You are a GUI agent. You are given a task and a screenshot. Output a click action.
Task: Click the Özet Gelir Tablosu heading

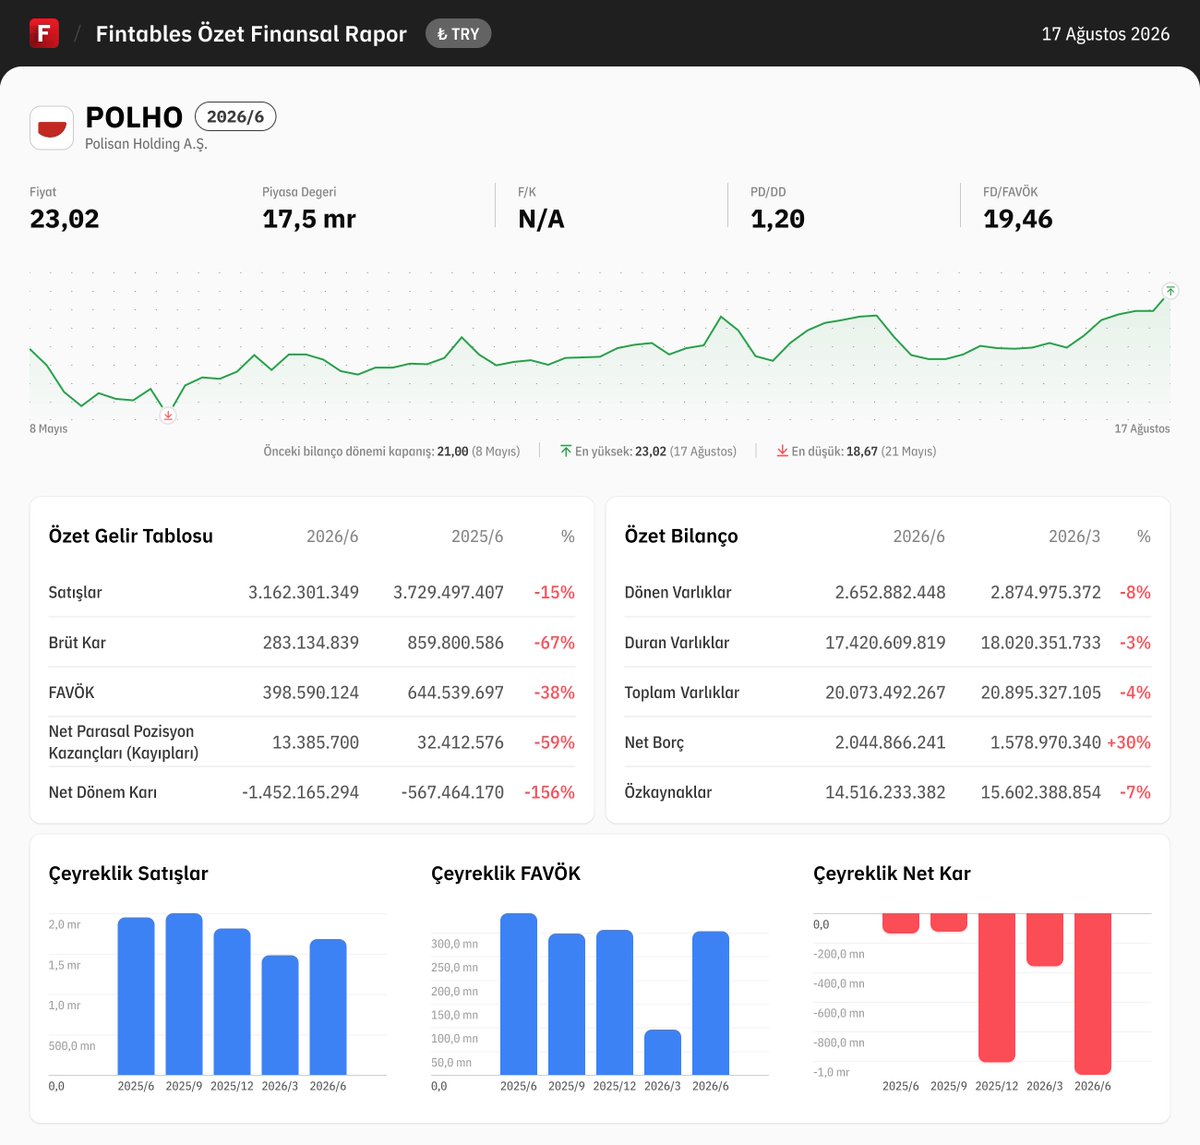tap(131, 536)
